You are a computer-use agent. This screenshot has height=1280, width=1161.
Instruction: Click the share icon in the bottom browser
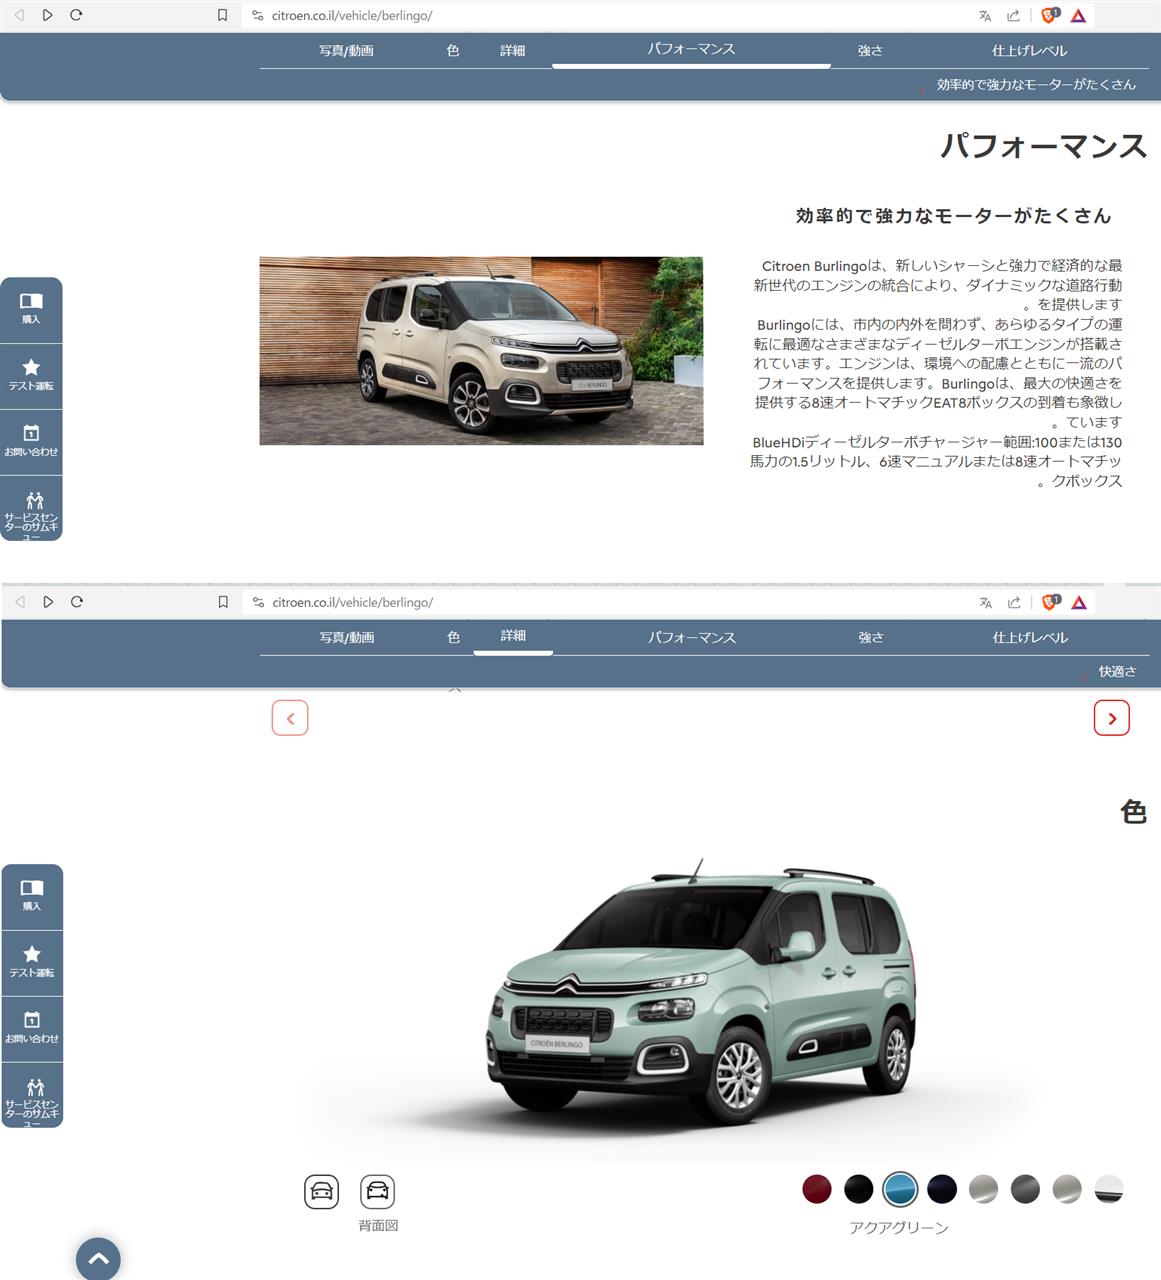click(1014, 602)
